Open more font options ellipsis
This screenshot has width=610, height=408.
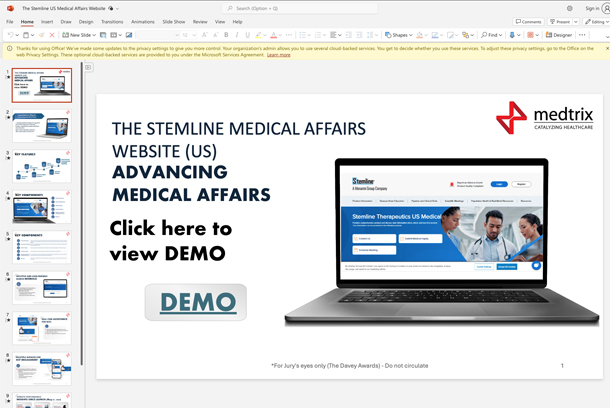point(289,35)
